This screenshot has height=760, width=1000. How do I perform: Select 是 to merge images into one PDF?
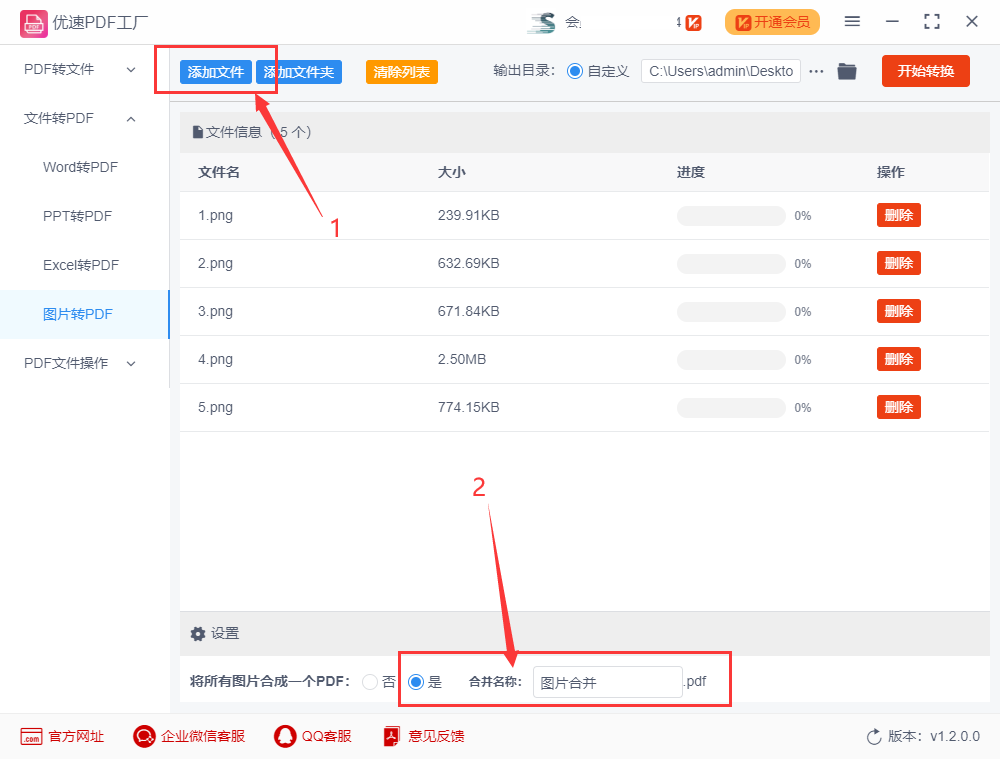[x=416, y=682]
